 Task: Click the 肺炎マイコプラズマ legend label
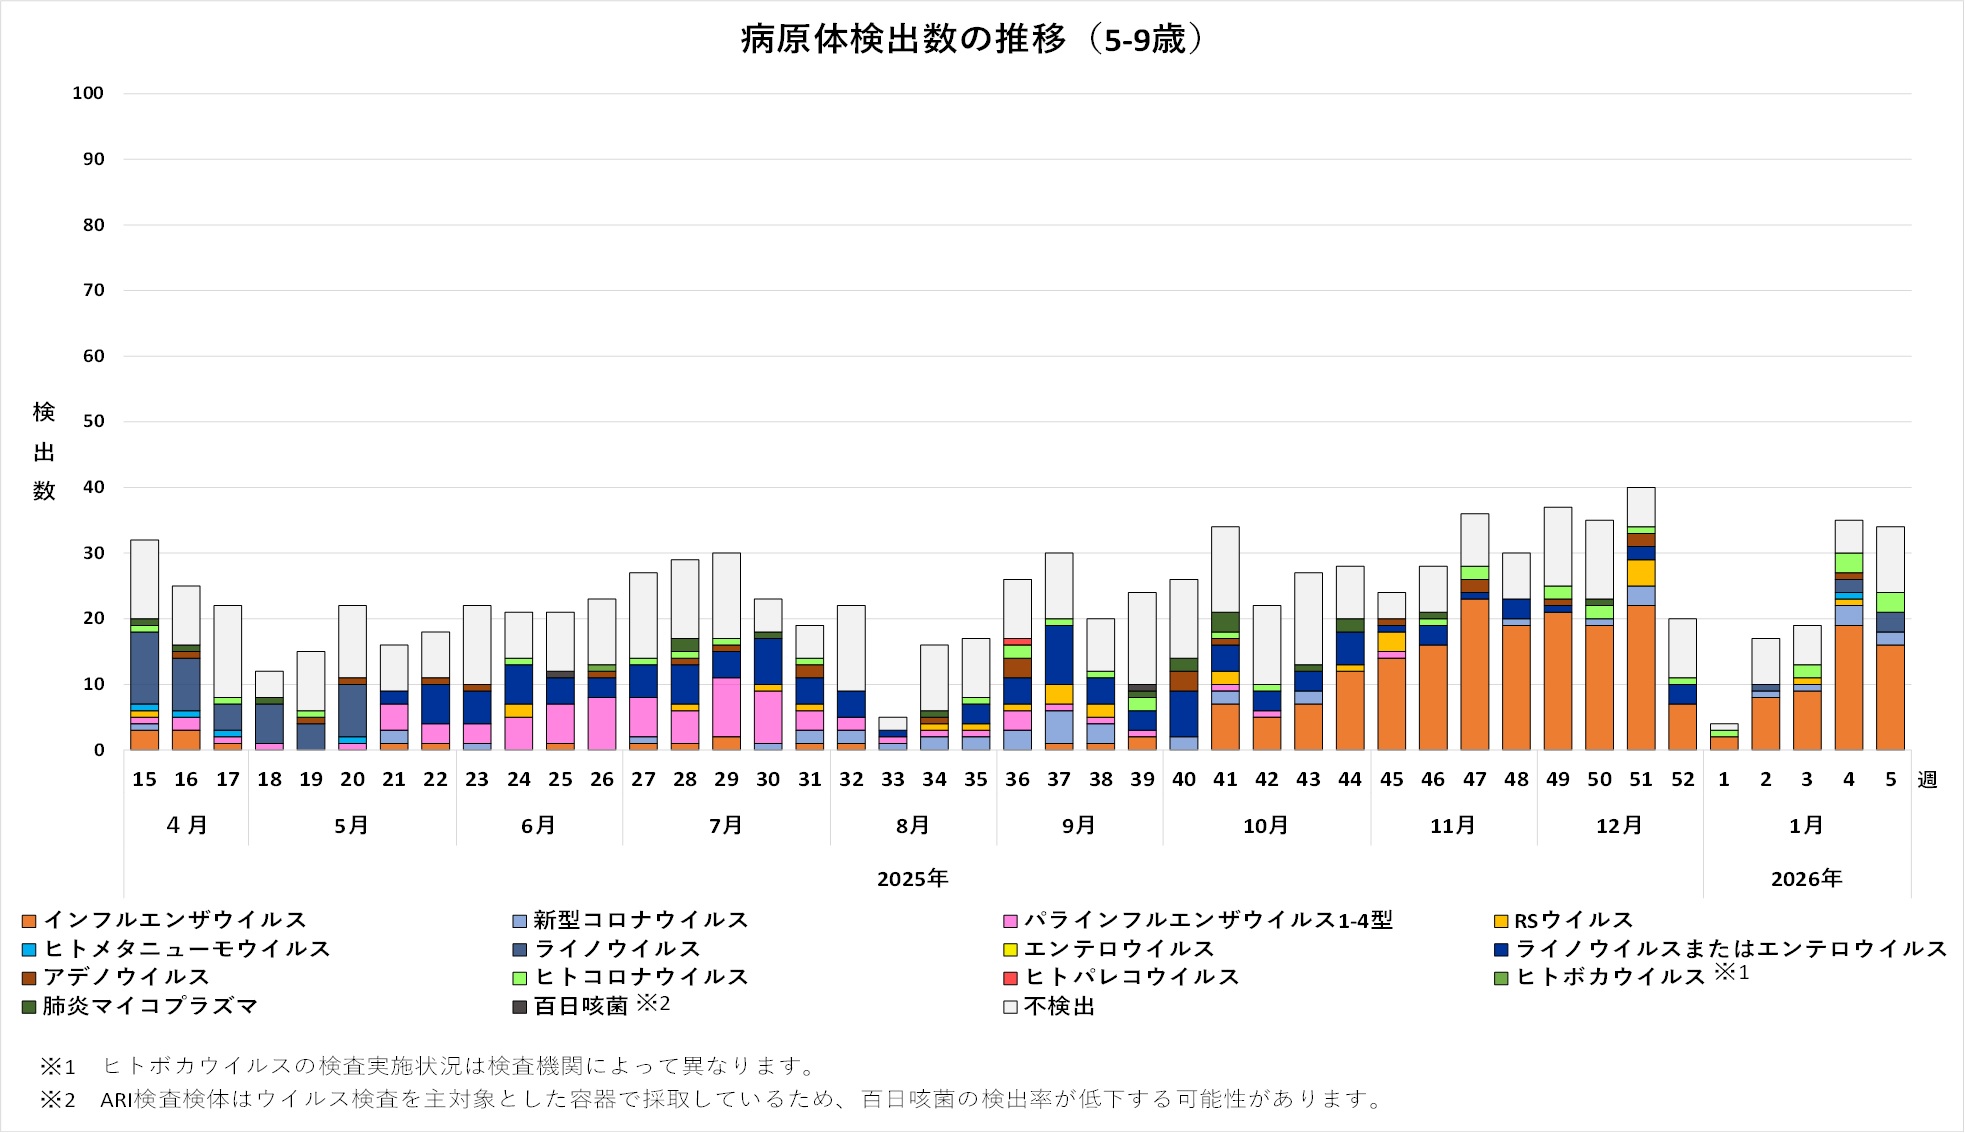click(150, 1006)
